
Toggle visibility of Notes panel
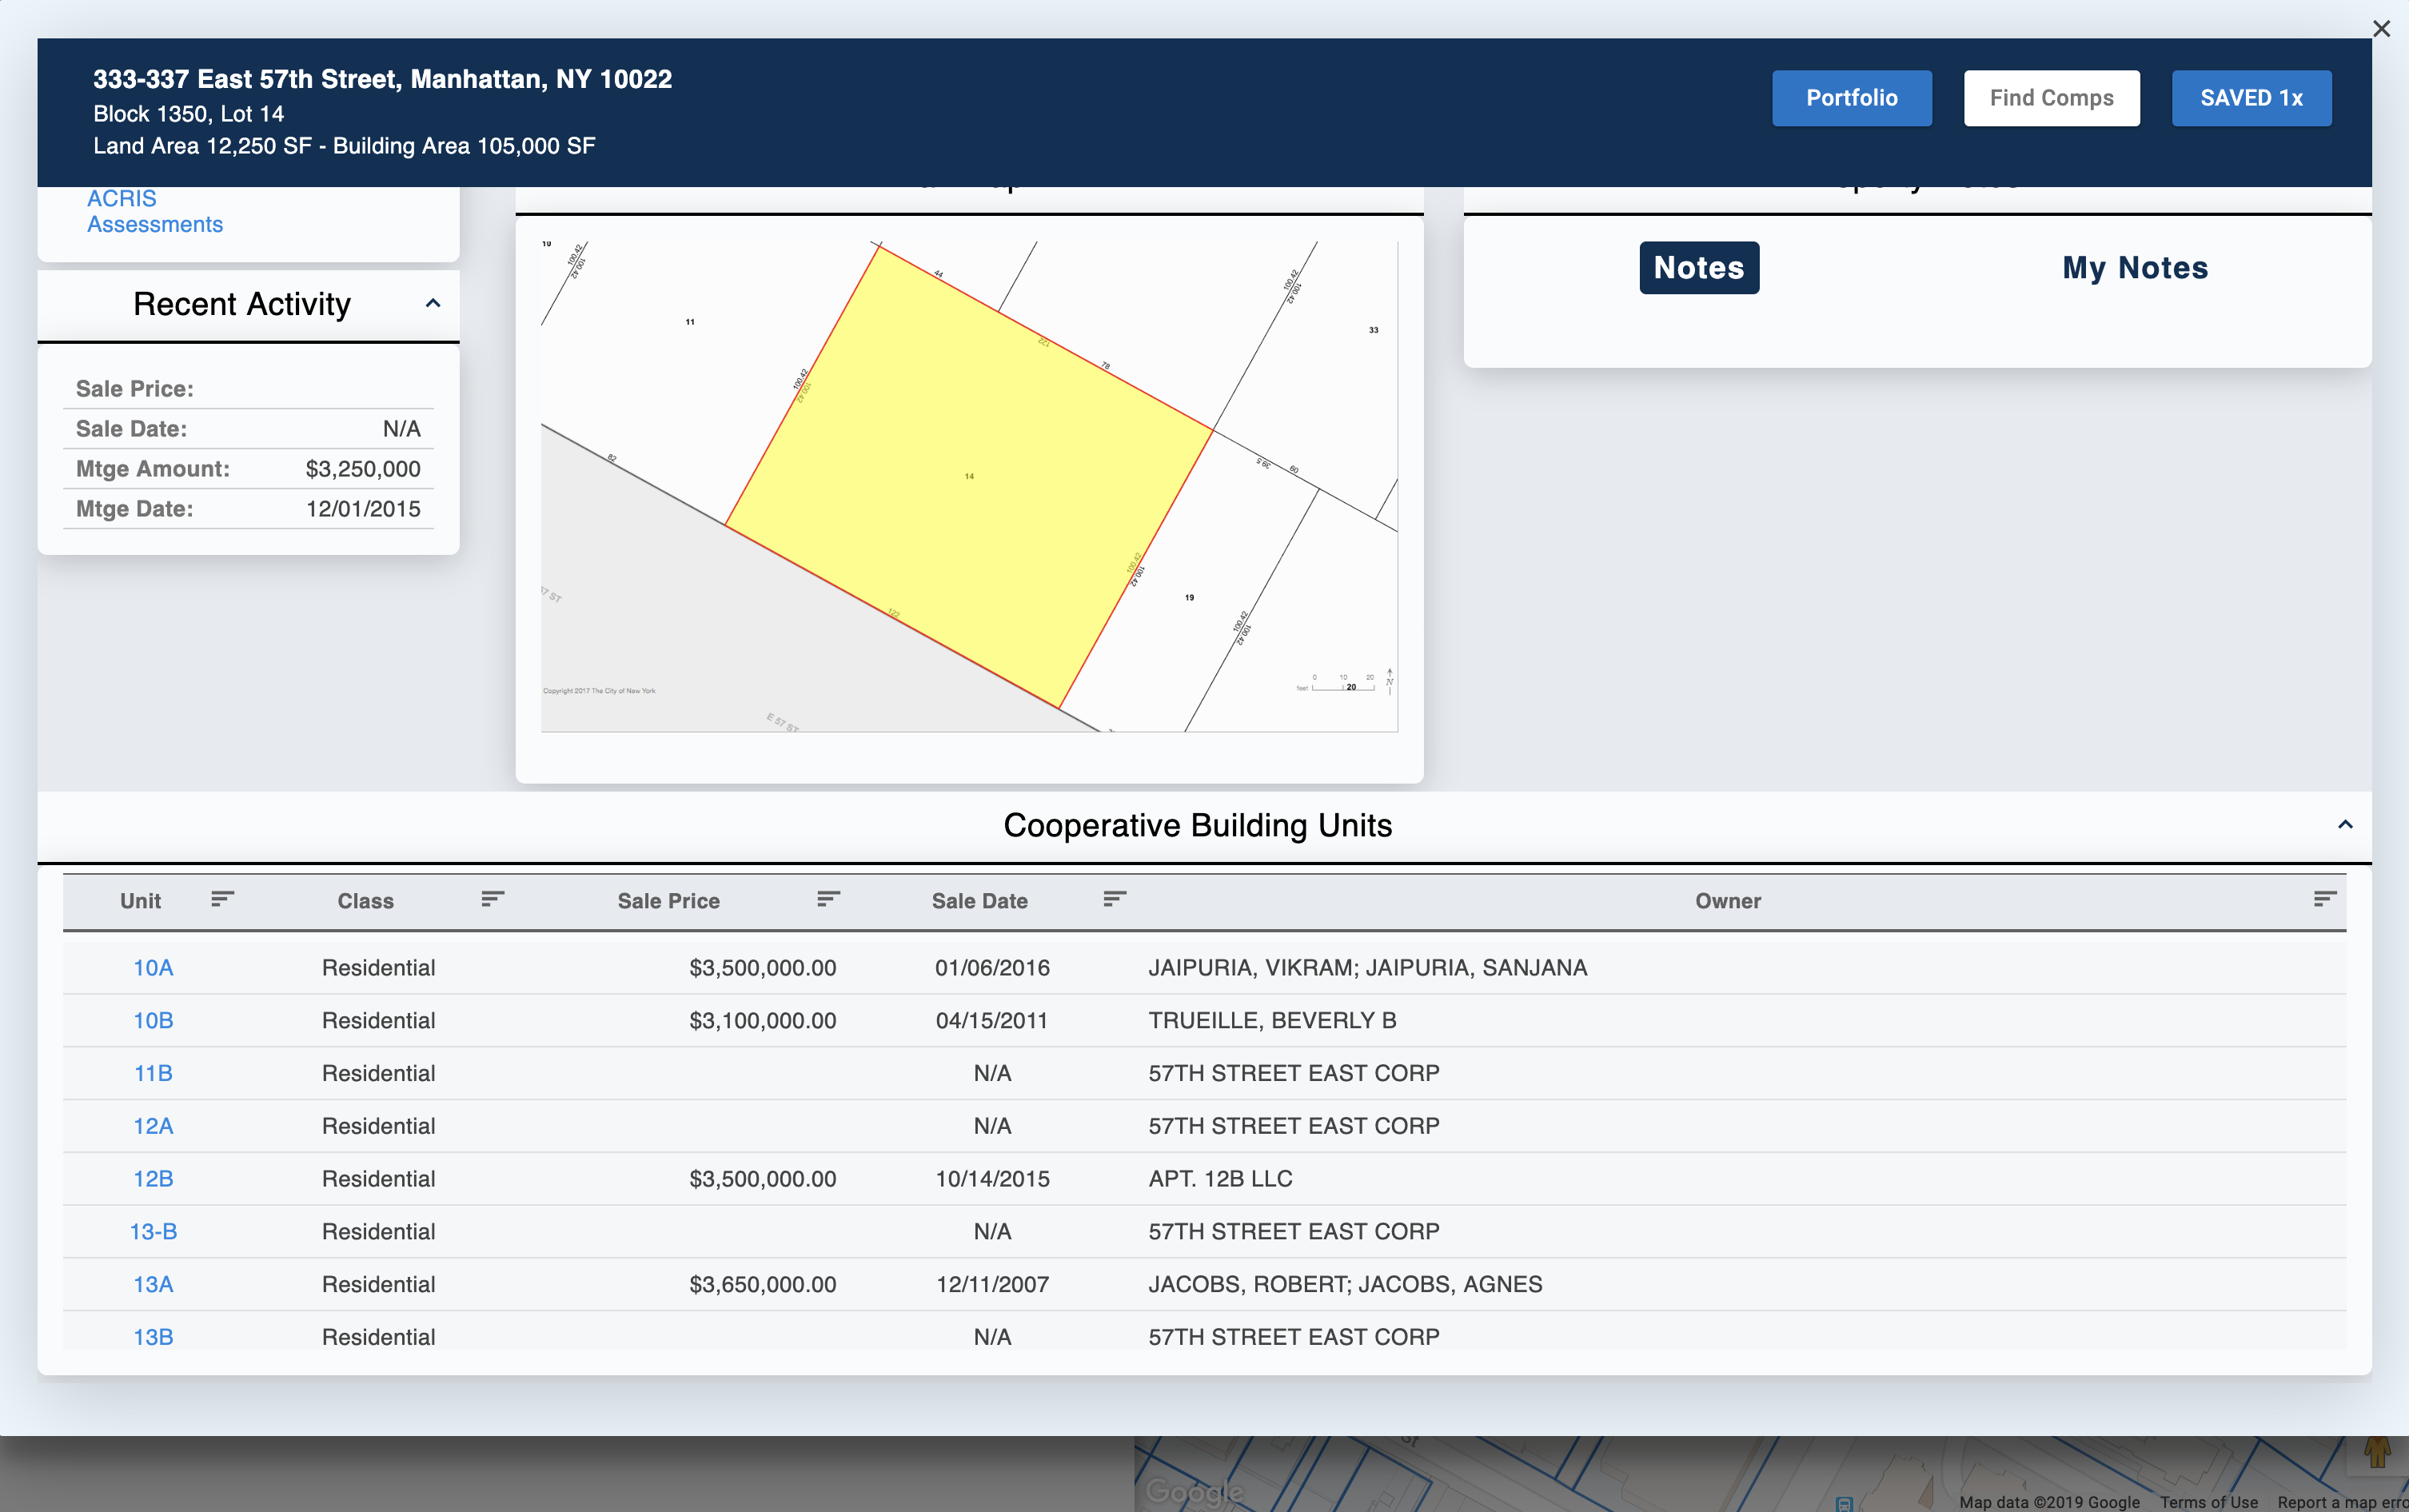1698,266
